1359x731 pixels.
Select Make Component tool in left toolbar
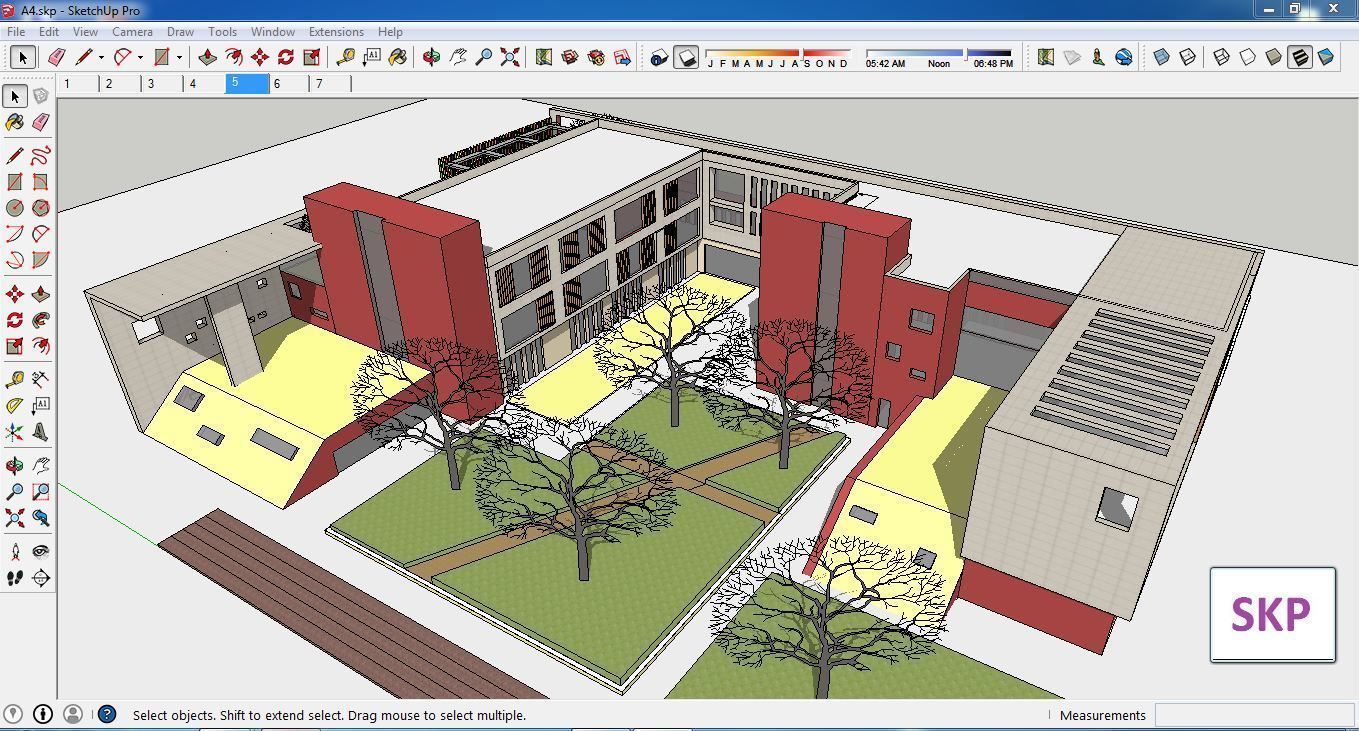(40, 96)
